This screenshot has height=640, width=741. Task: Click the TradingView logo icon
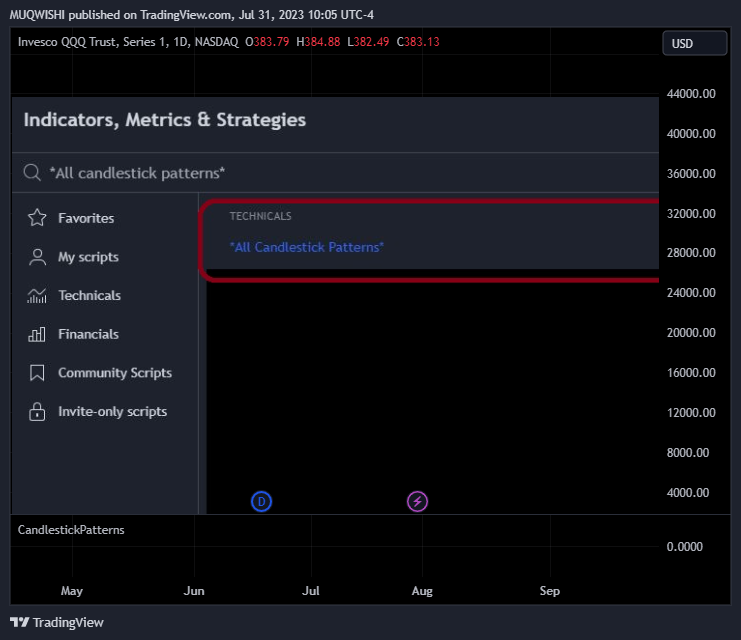coord(19,622)
